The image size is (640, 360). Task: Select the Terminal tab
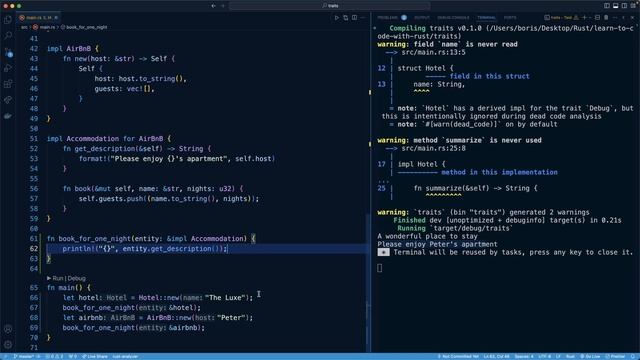click(x=486, y=18)
